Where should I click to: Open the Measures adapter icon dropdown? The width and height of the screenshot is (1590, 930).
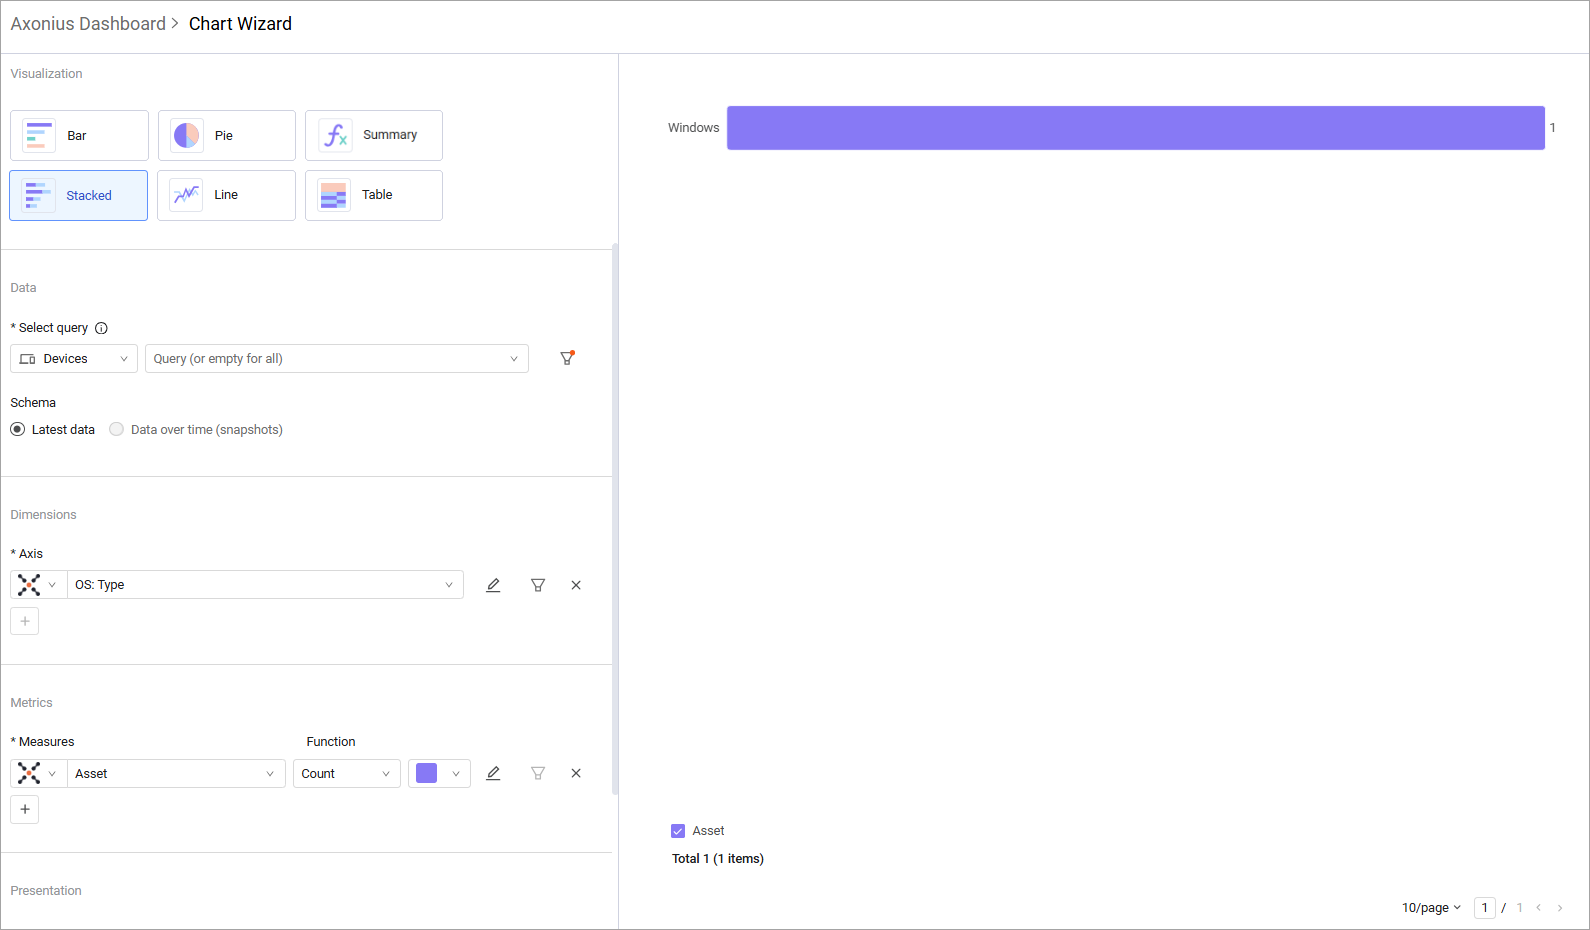[x=38, y=773]
